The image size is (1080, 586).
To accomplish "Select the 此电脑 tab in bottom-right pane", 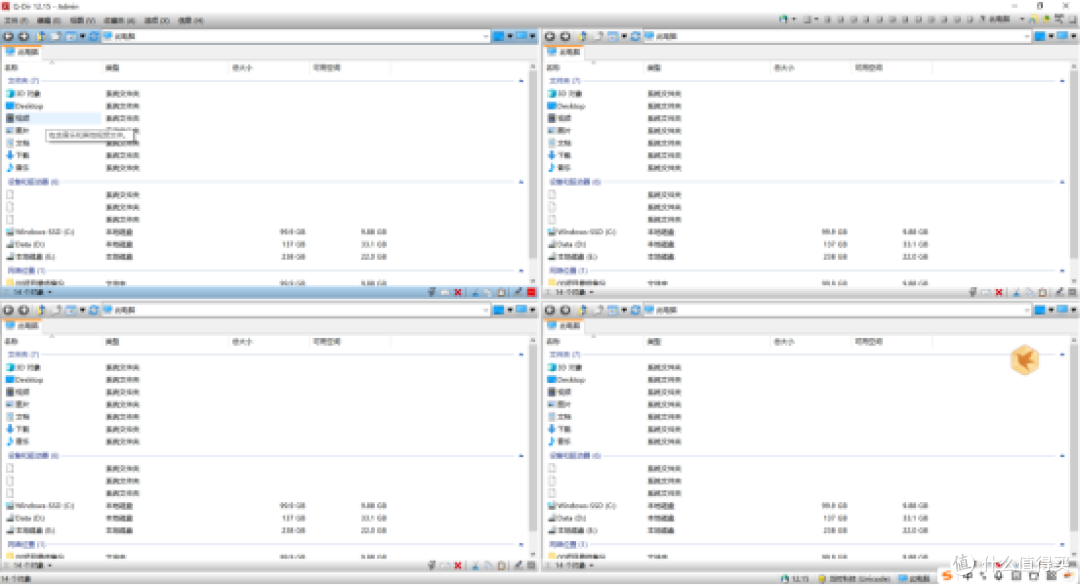I will tap(563, 326).
